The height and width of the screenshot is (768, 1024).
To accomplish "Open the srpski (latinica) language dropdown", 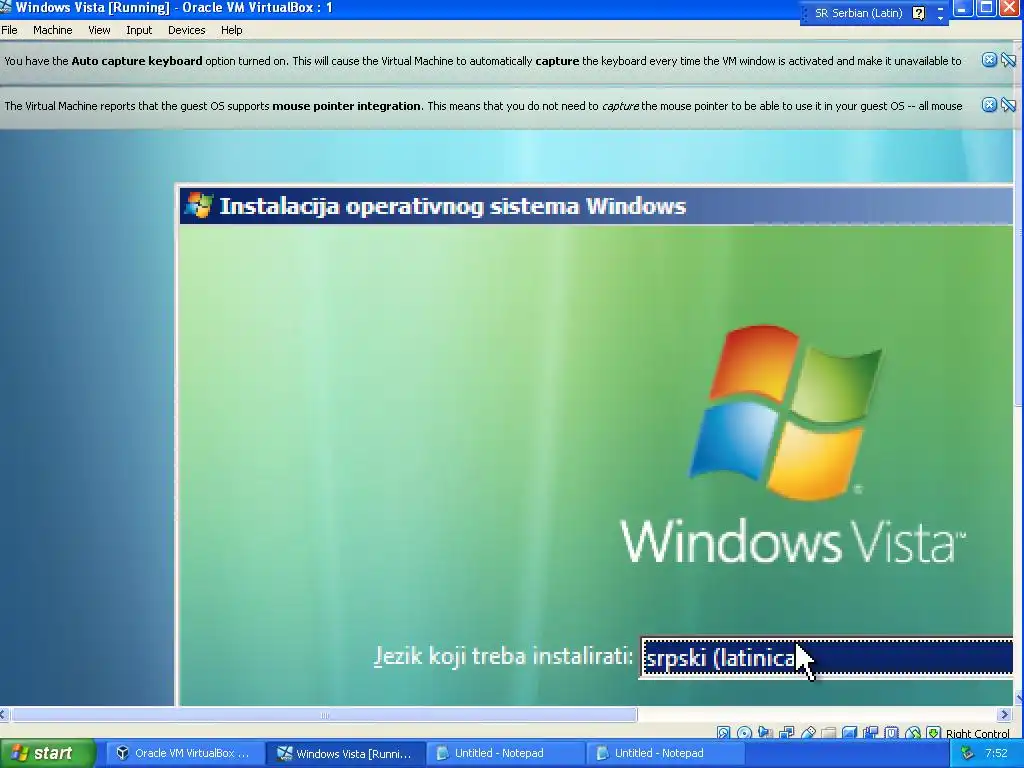I will [827, 658].
